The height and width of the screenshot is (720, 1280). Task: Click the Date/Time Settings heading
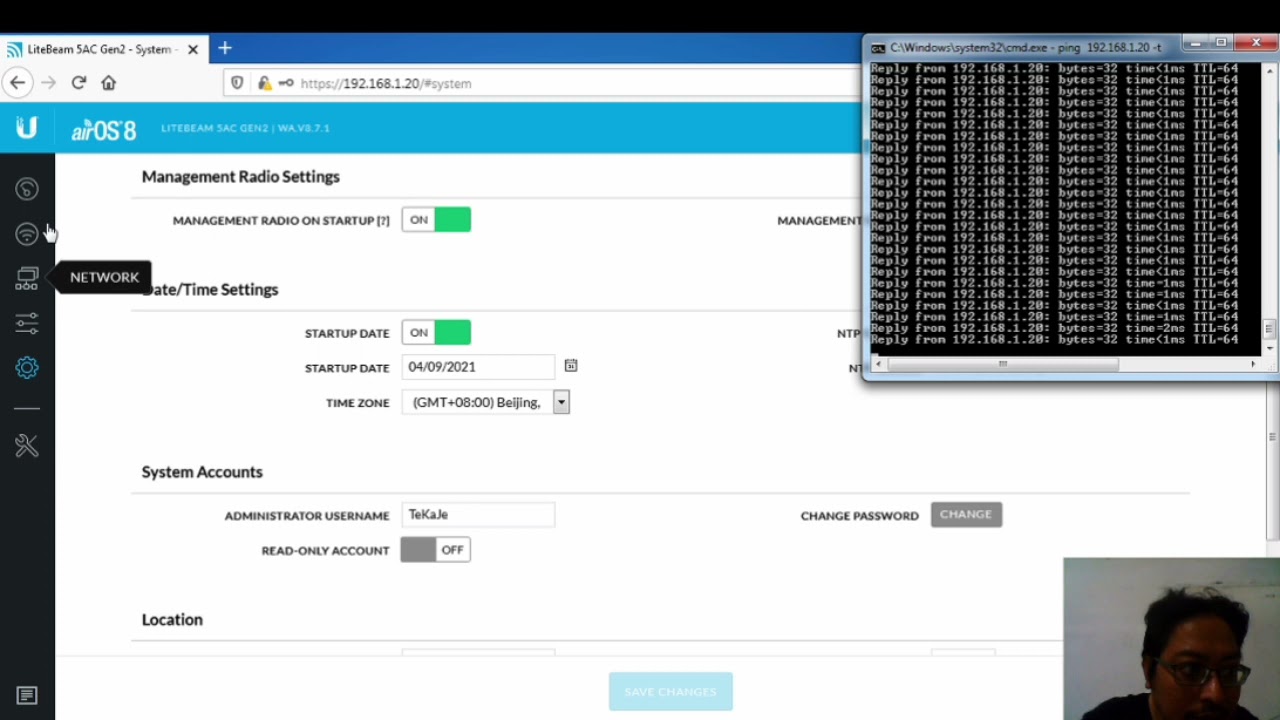click(210, 289)
